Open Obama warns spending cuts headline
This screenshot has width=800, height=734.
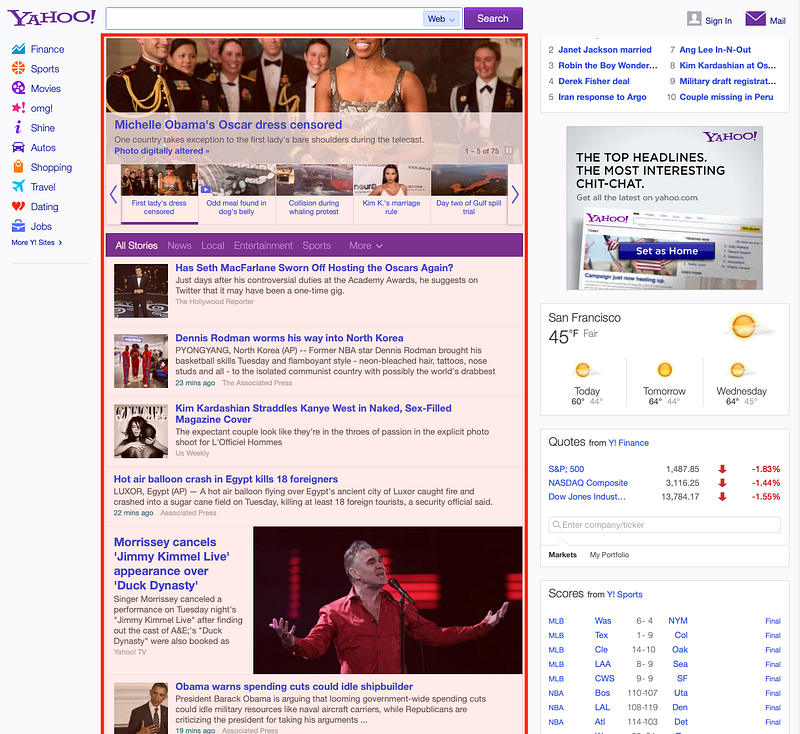294,687
